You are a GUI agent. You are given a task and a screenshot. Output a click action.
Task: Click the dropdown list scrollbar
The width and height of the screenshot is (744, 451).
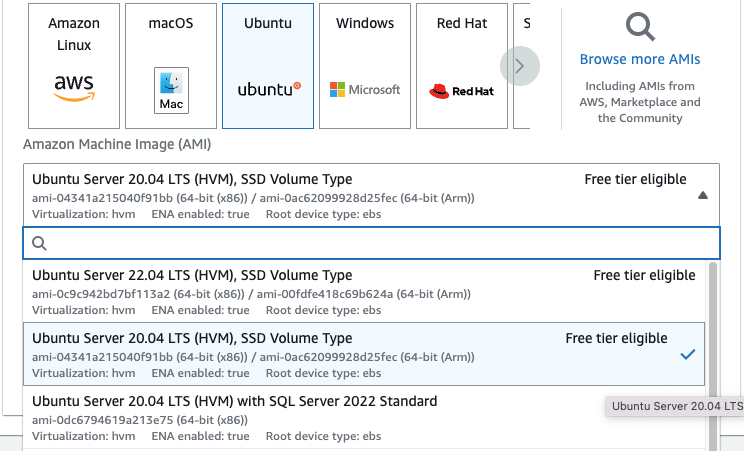pos(712,355)
